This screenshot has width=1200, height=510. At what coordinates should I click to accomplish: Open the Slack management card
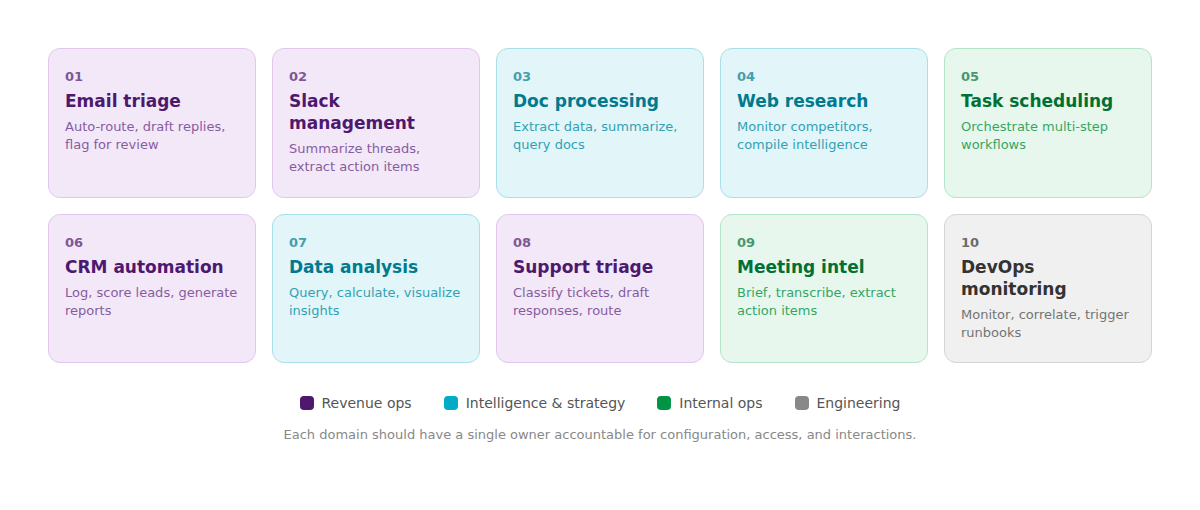coord(376,123)
